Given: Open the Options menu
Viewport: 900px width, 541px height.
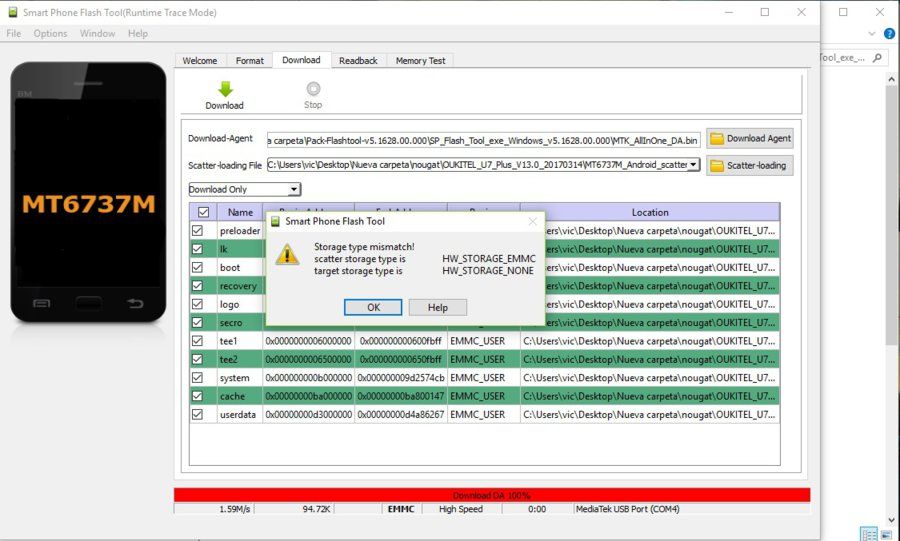Looking at the screenshot, I should coord(51,33).
